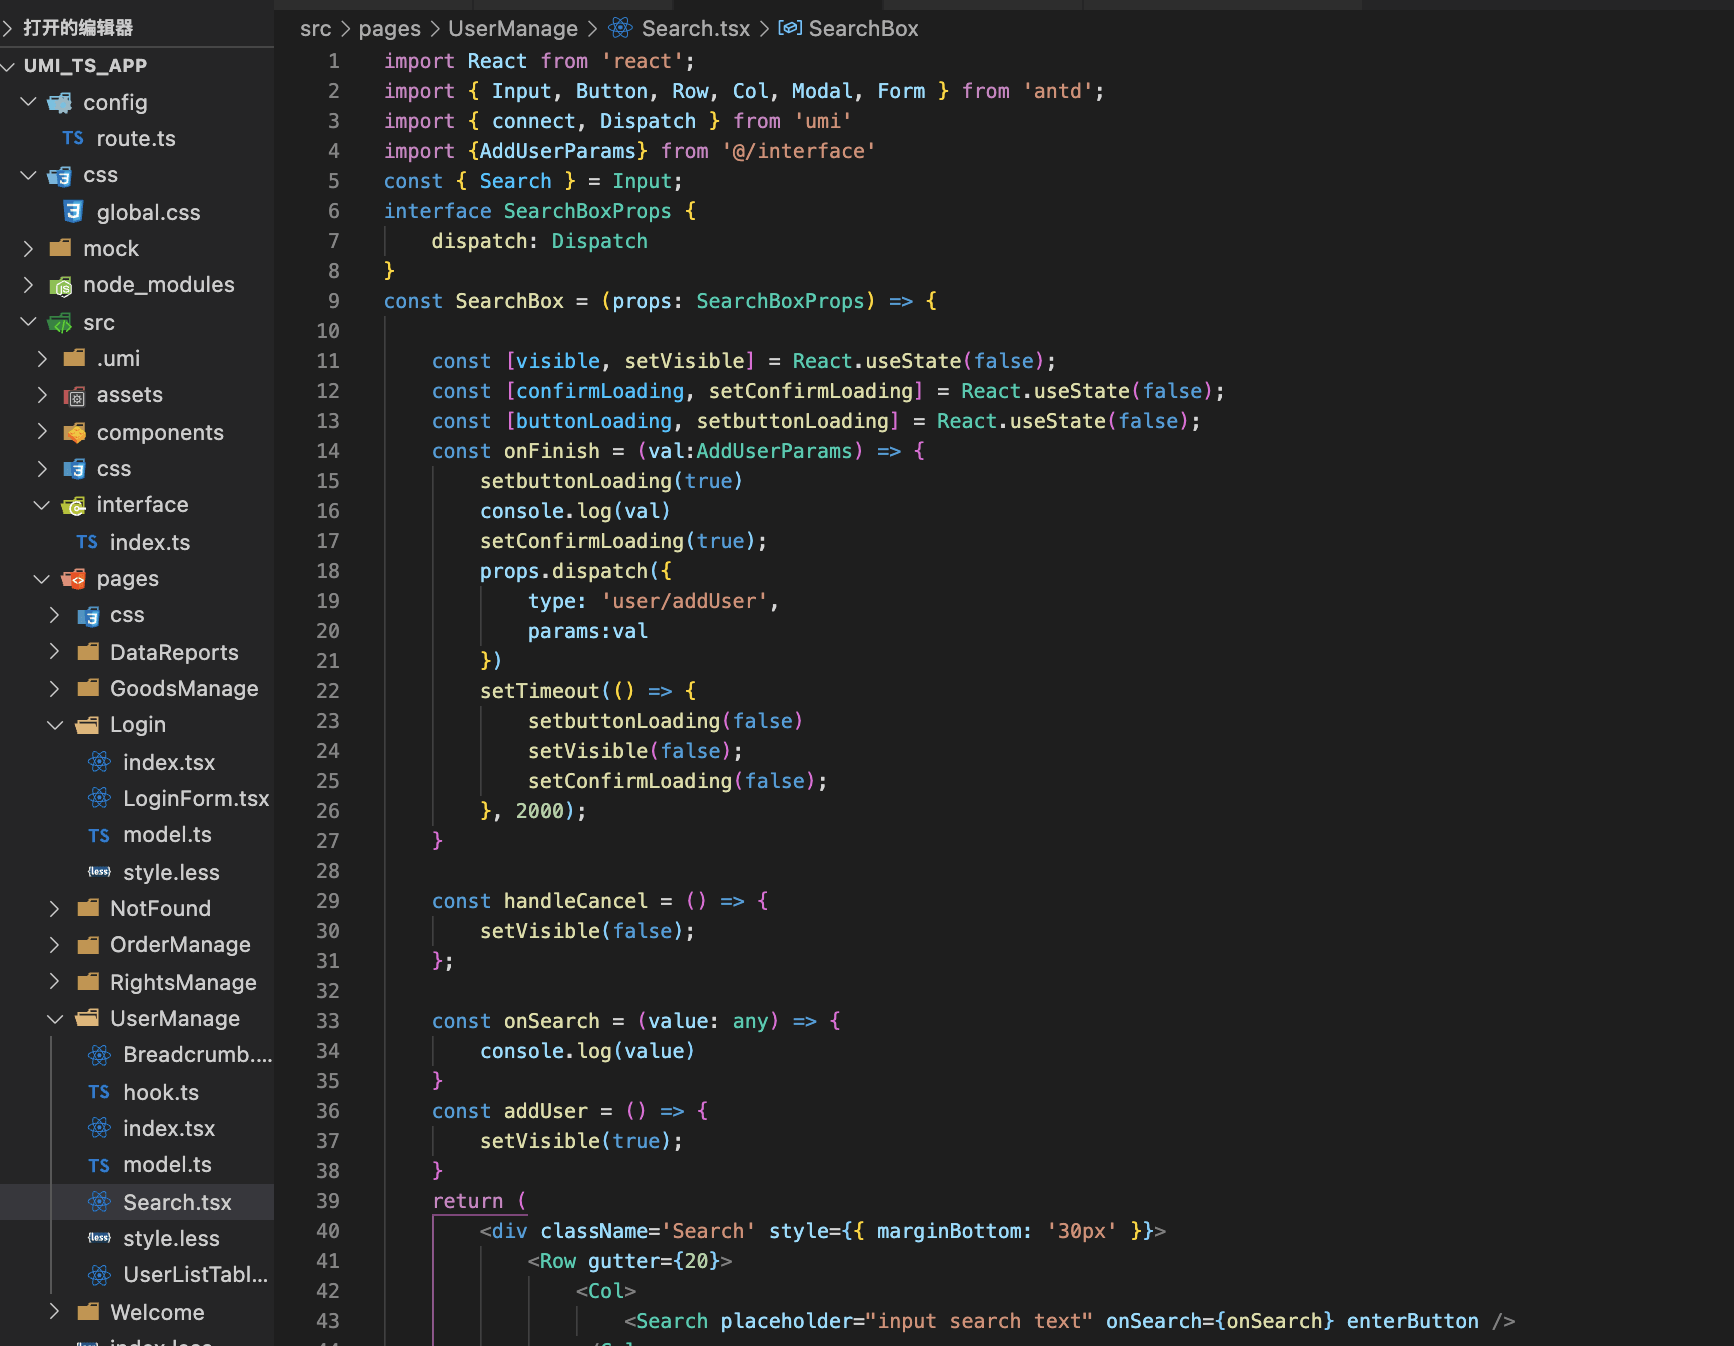Select Search.tsx in the file tree
This screenshot has height=1346, width=1734.
137,1202
